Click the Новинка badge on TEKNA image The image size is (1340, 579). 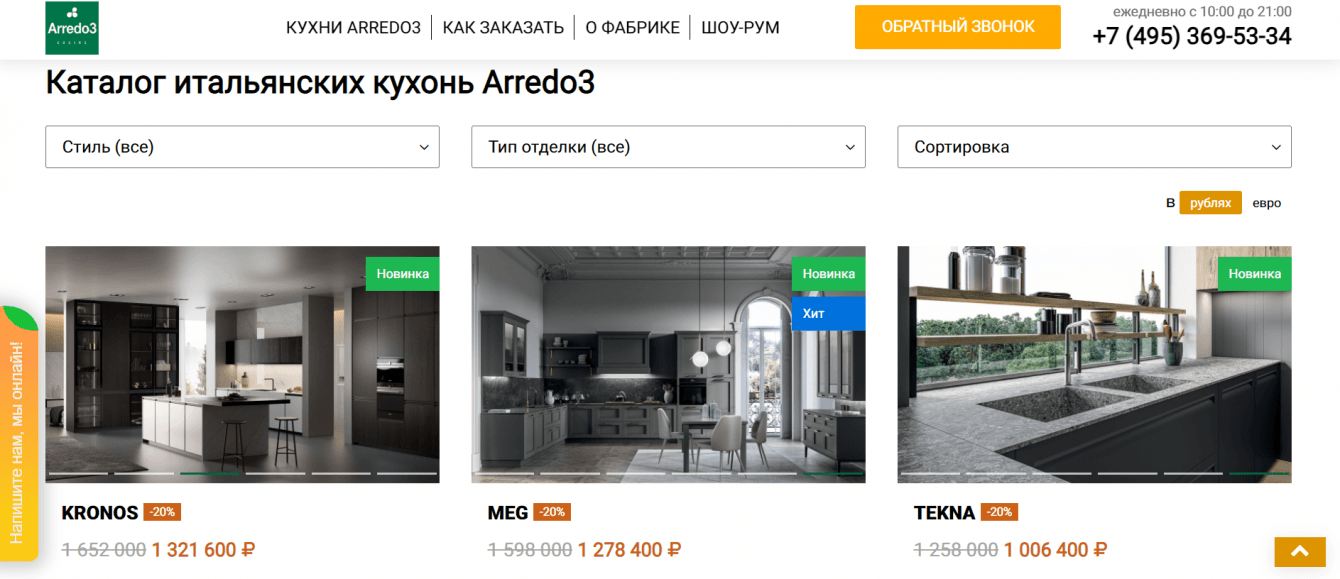pos(1255,274)
